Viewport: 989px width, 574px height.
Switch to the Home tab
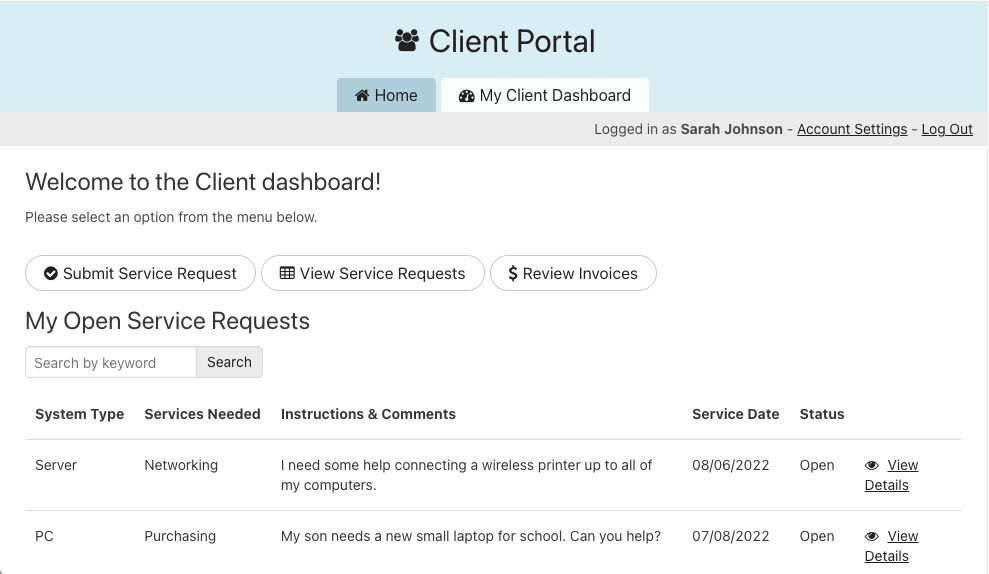[386, 96]
